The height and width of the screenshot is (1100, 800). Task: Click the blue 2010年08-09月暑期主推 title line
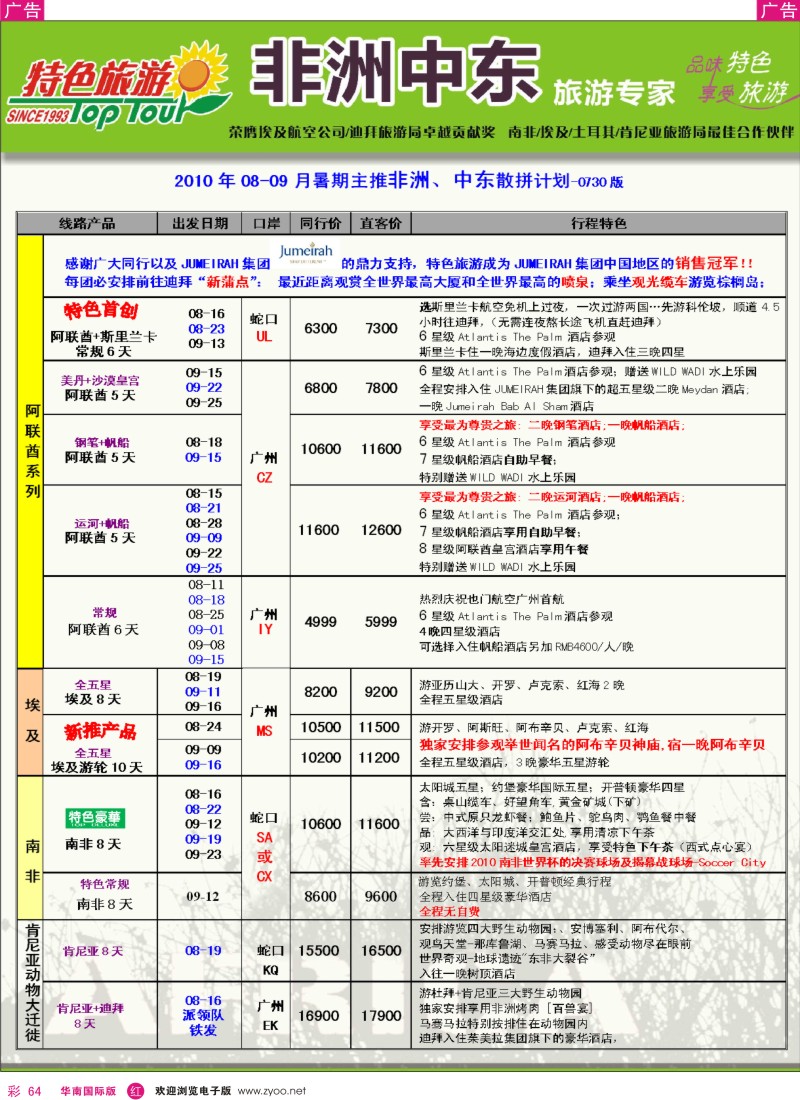tap(399, 181)
